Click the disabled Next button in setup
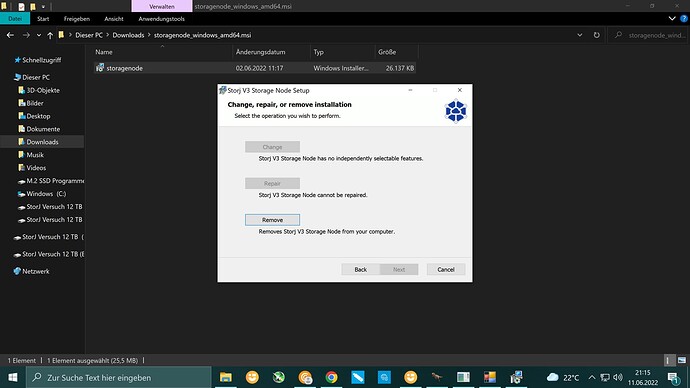690x388 pixels. pyautogui.click(x=399, y=269)
